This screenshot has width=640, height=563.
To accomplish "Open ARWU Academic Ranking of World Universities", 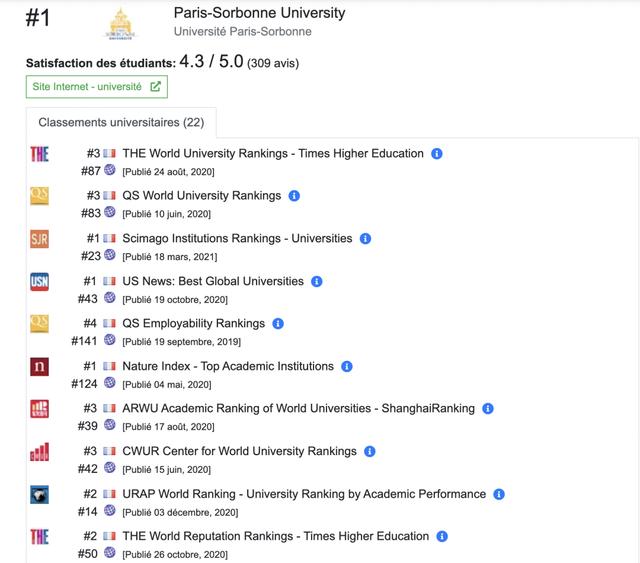I will tap(298, 408).
